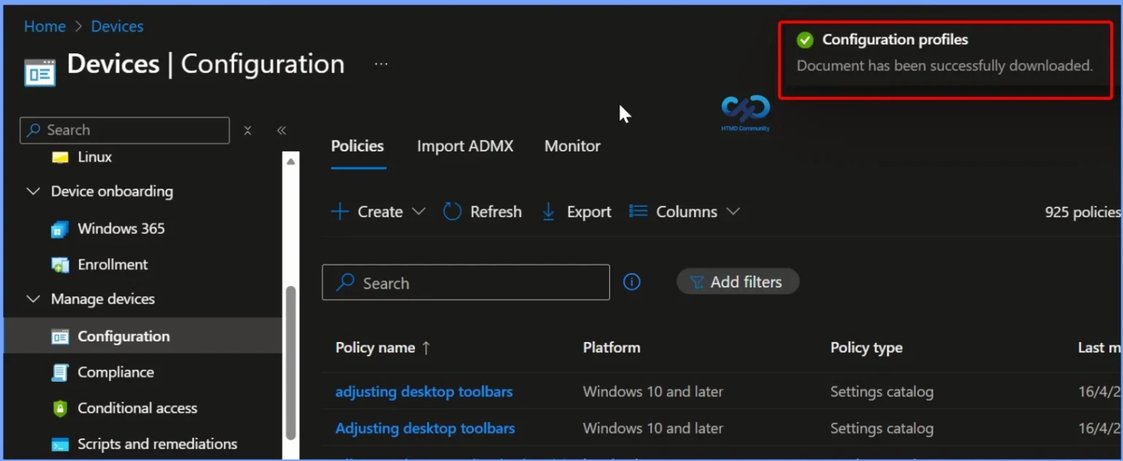Click Add filters button

[x=738, y=282]
